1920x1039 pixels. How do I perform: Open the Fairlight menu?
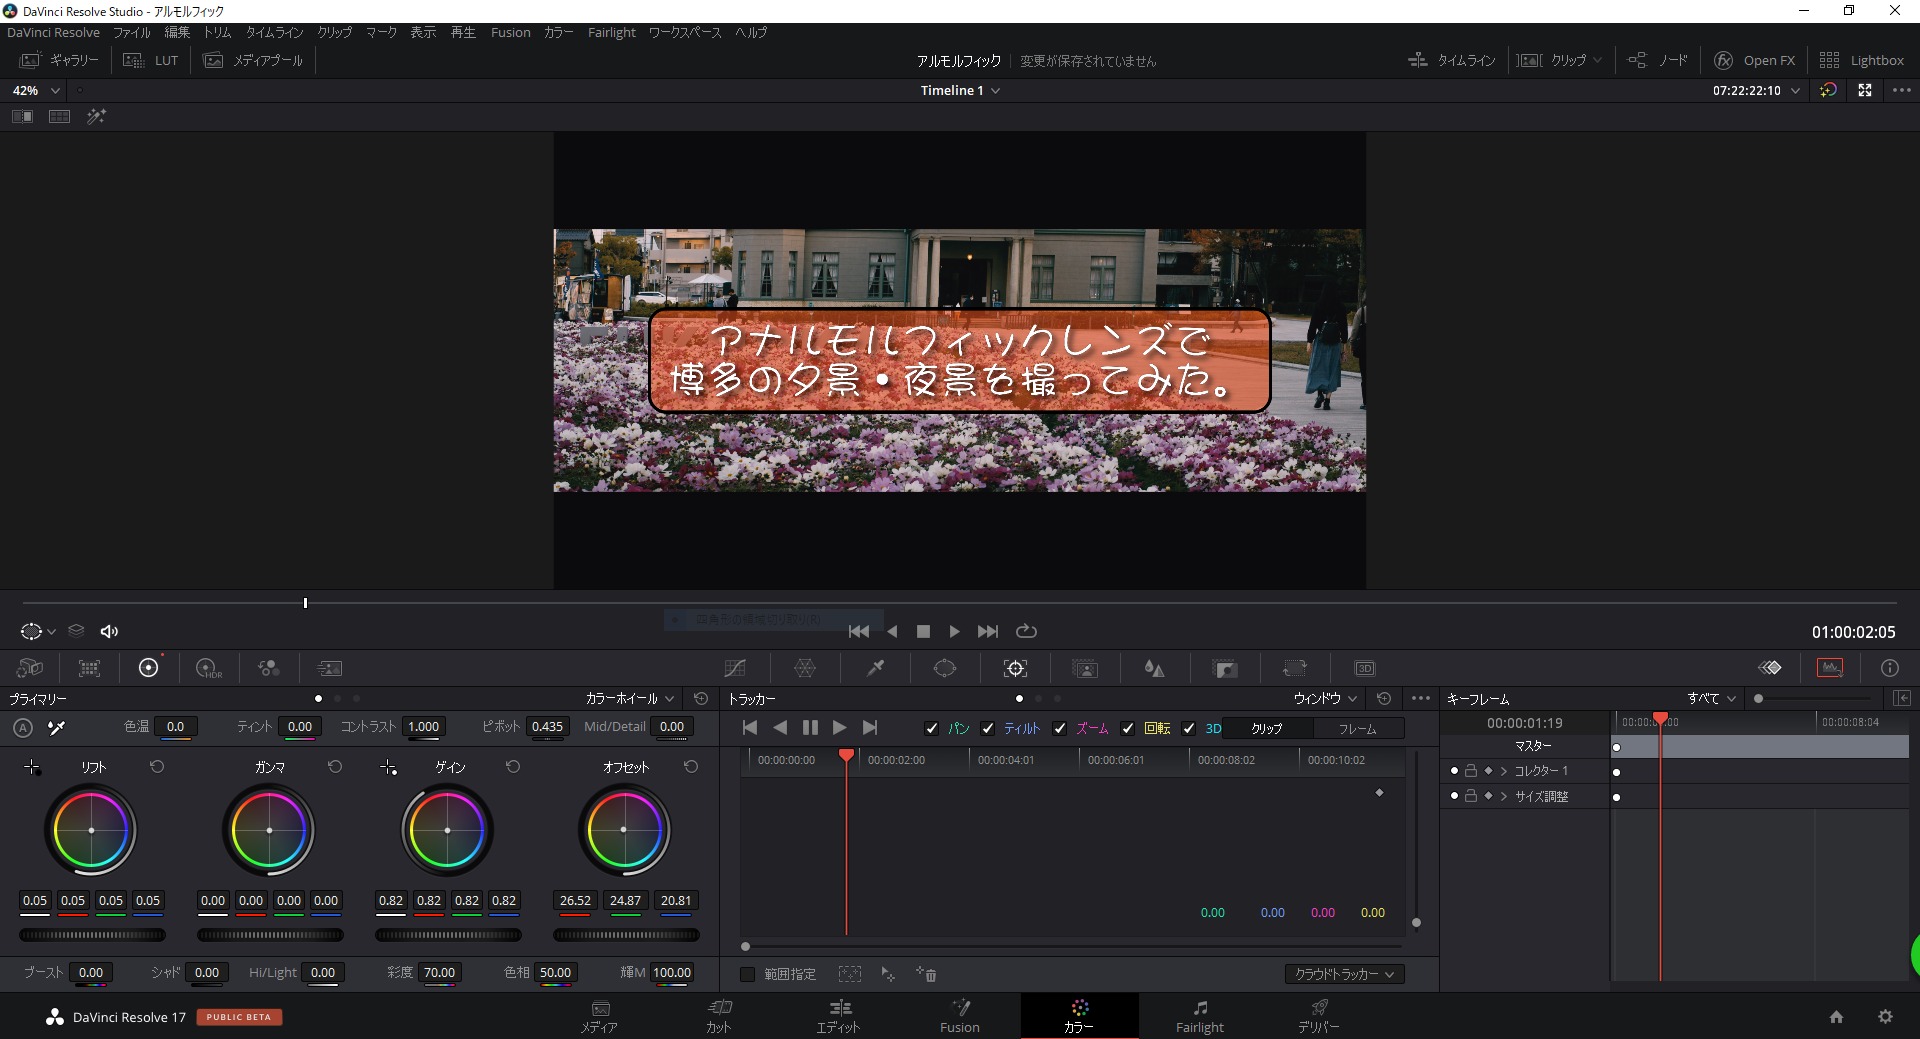coord(611,32)
